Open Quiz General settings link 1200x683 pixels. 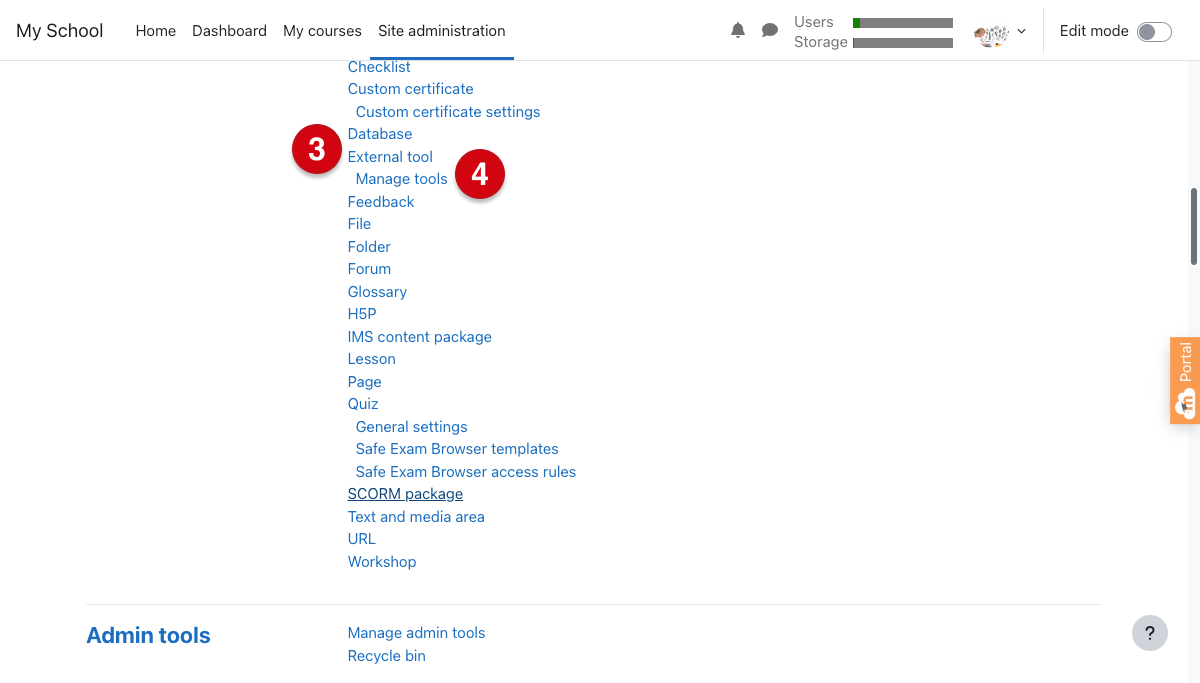(x=412, y=427)
